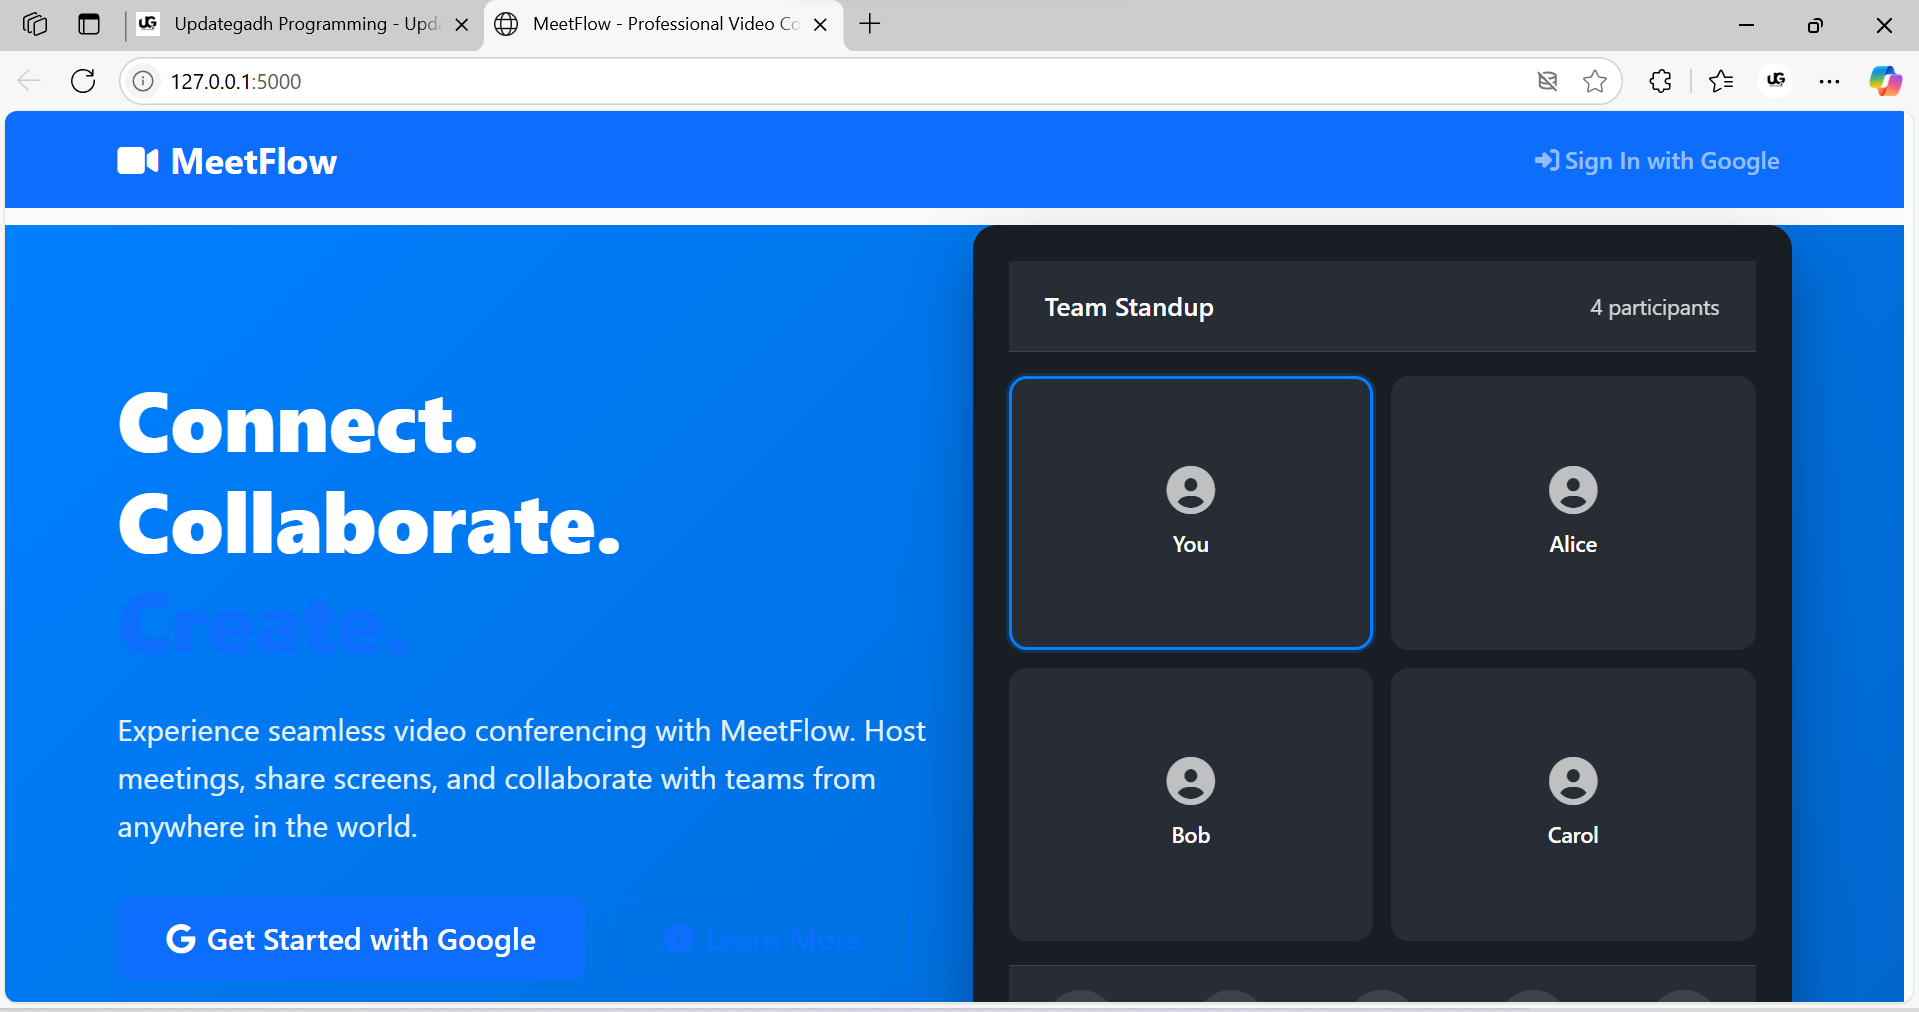Click the tracking prevention icon in address bar

point(1547,81)
